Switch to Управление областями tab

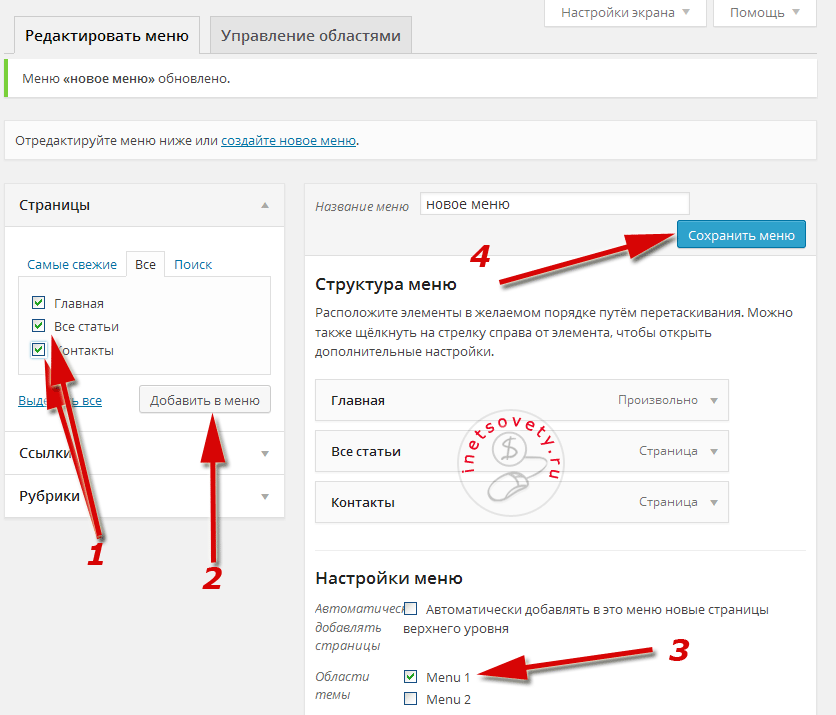click(x=311, y=36)
